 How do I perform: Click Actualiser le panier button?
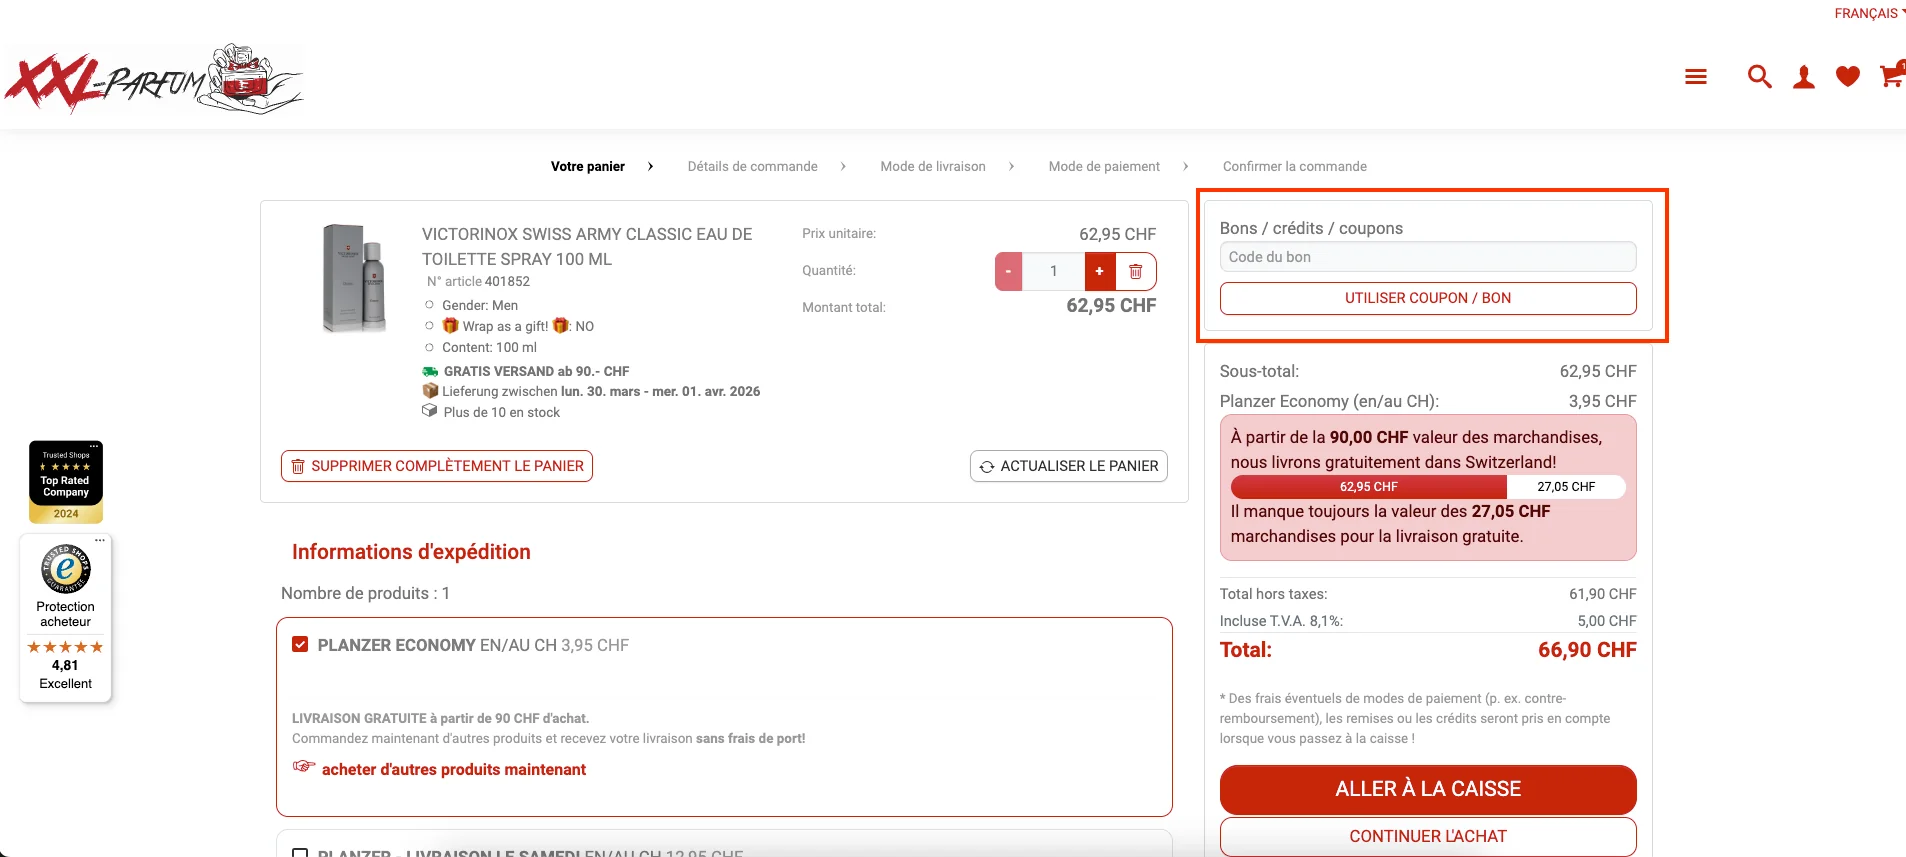tap(1069, 466)
